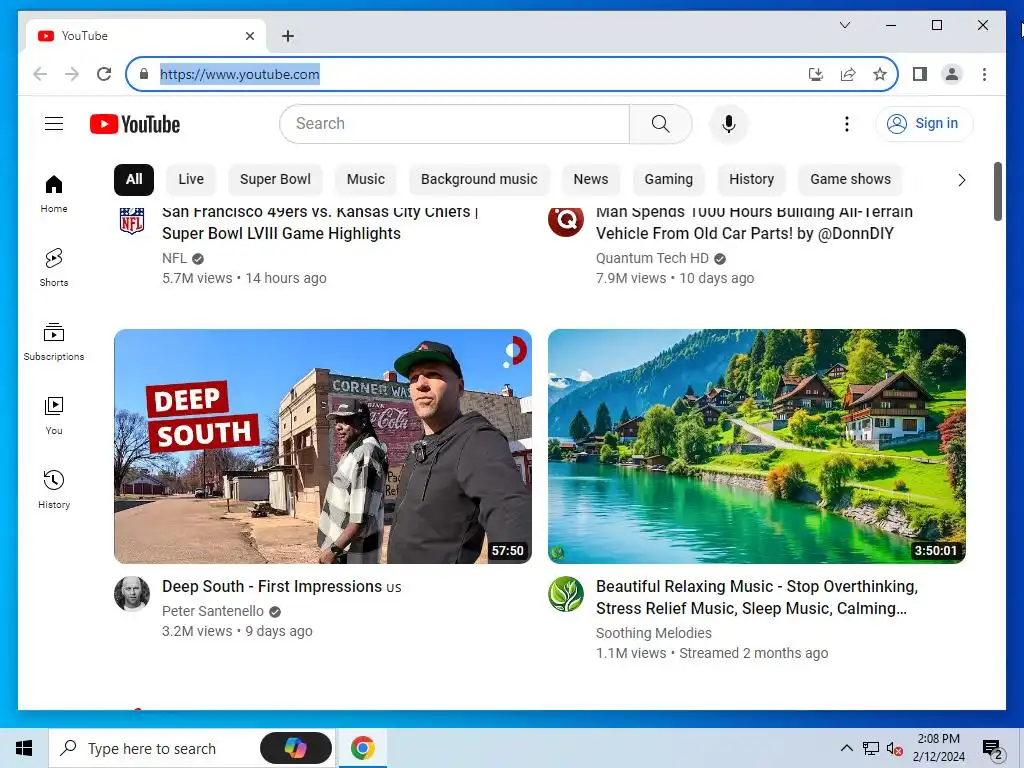Visit NFL channel name link
Viewport: 1024px width, 768px height.
pyautogui.click(x=174, y=259)
